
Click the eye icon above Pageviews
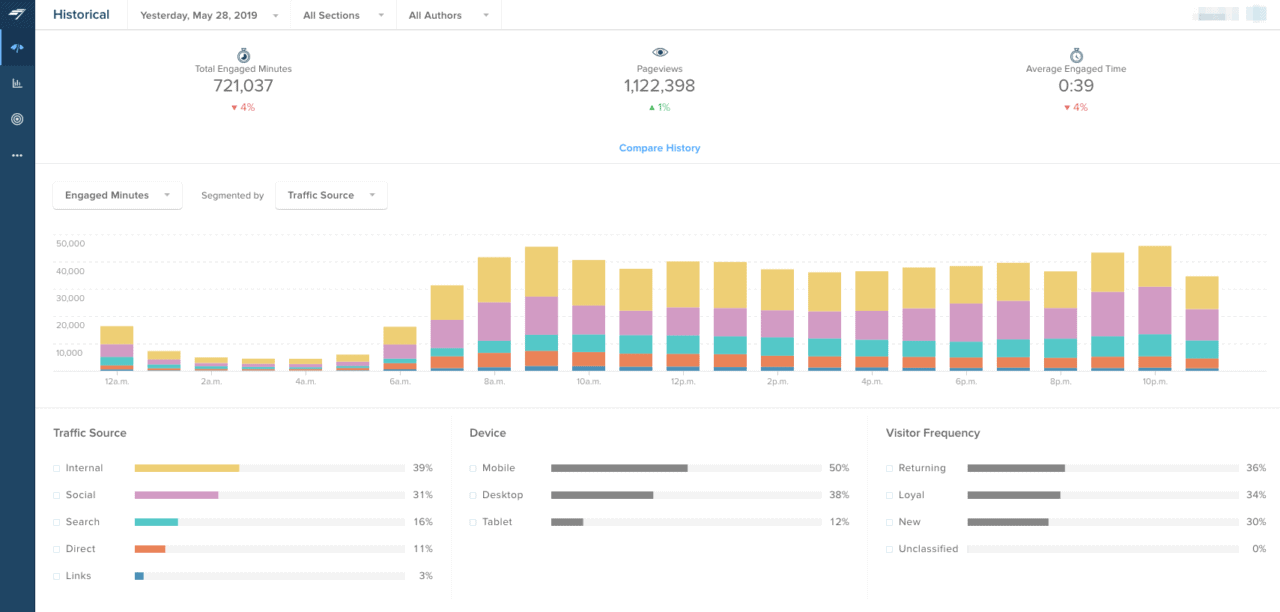click(658, 52)
